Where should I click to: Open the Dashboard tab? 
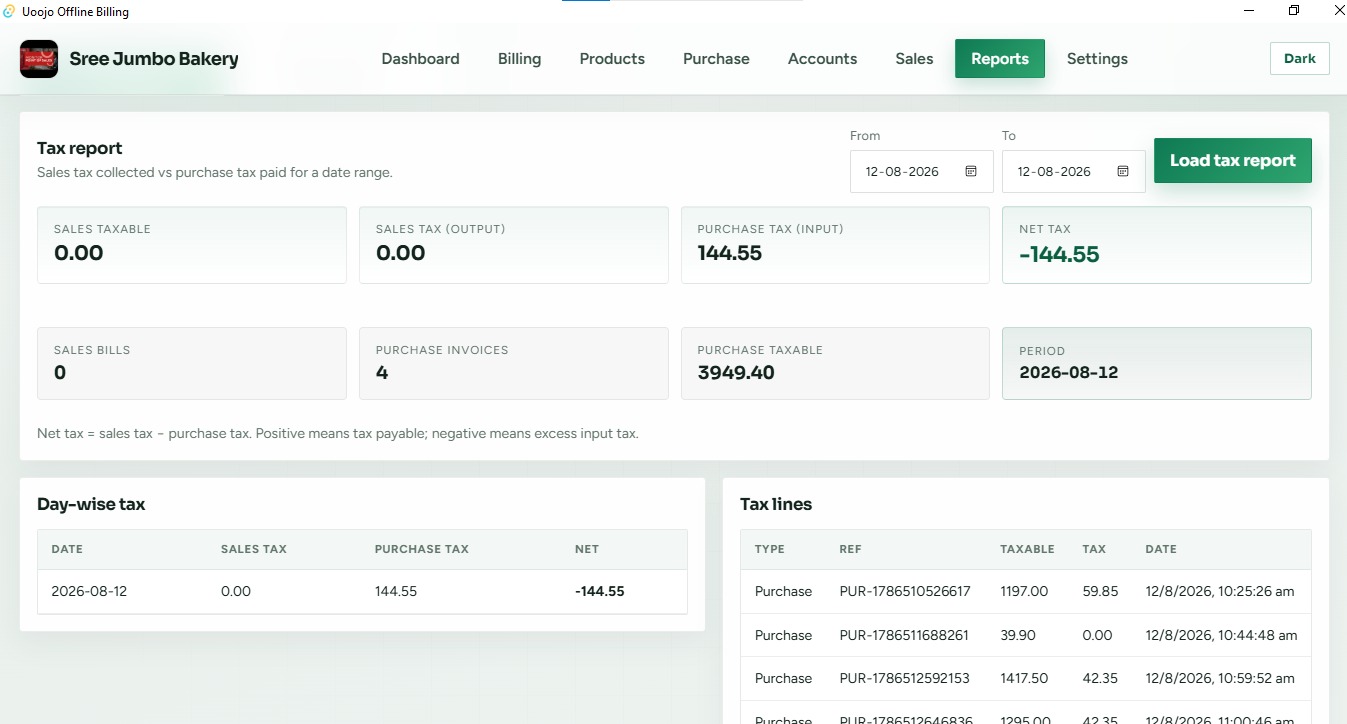420,59
